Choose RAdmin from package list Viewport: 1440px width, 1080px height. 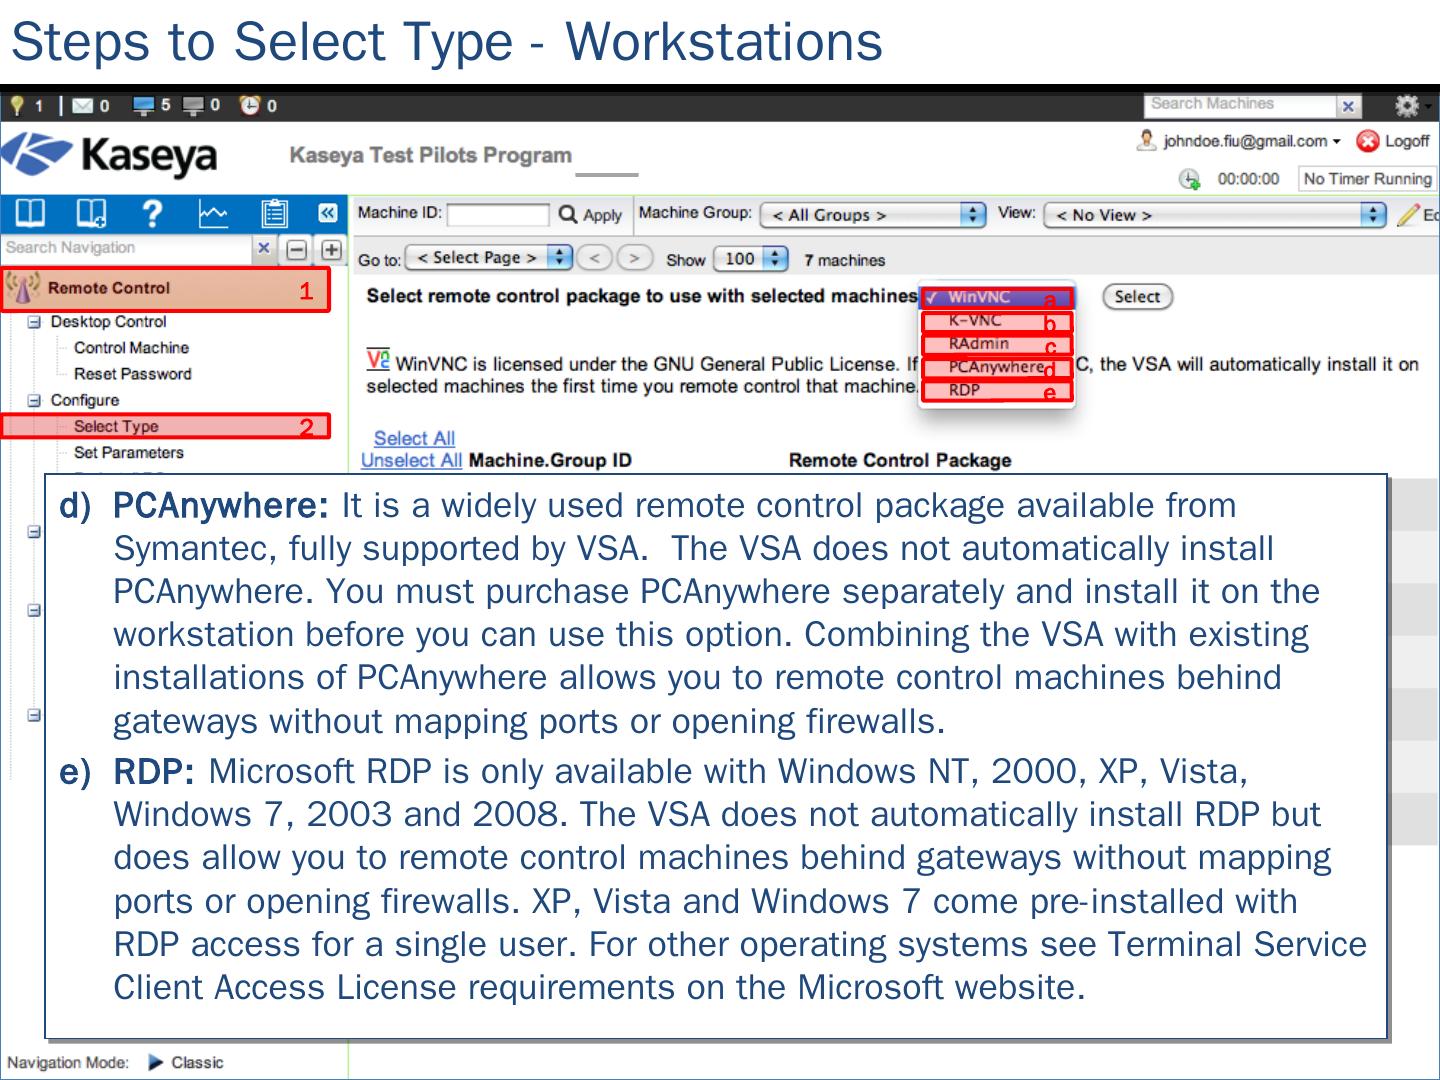[996, 344]
